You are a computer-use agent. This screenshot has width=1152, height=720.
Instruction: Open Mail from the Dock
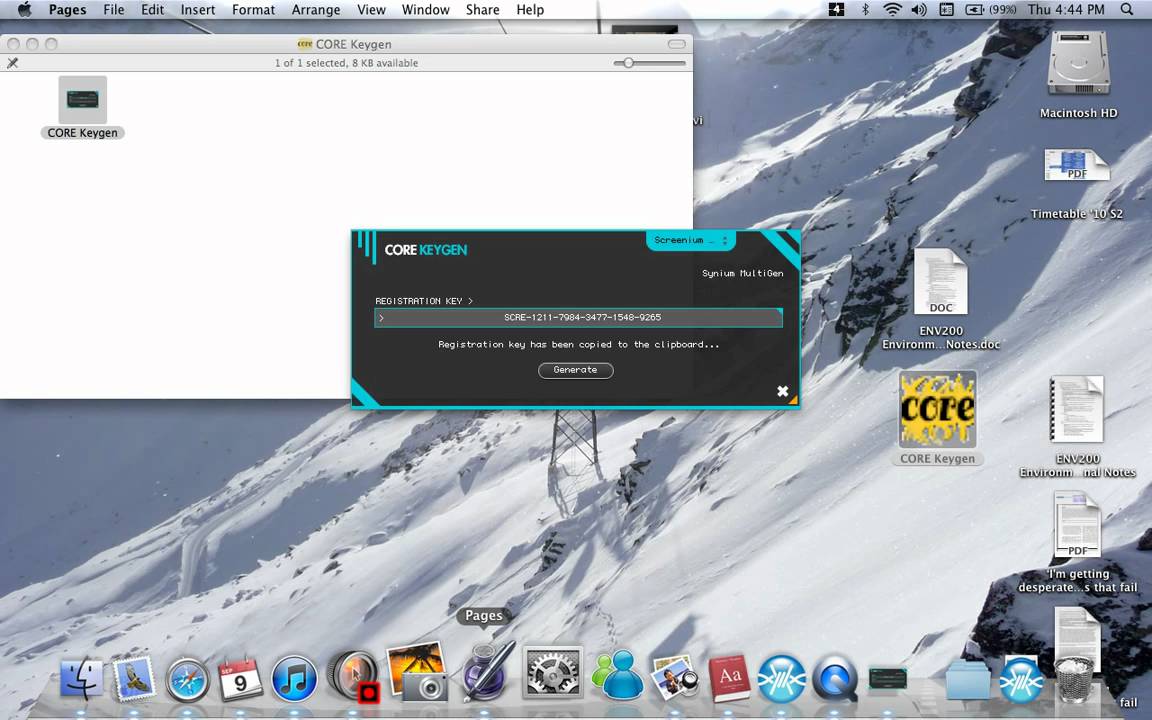(134, 678)
